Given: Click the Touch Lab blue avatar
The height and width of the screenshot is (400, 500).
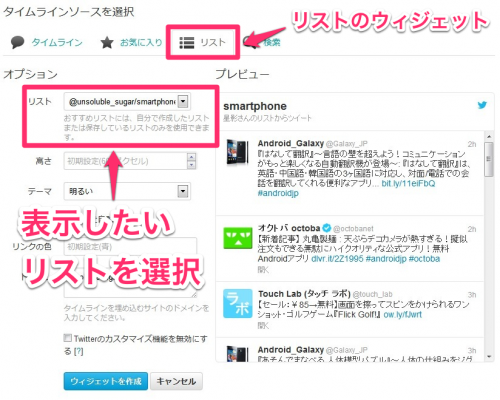Looking at the screenshot, I should [x=238, y=303].
